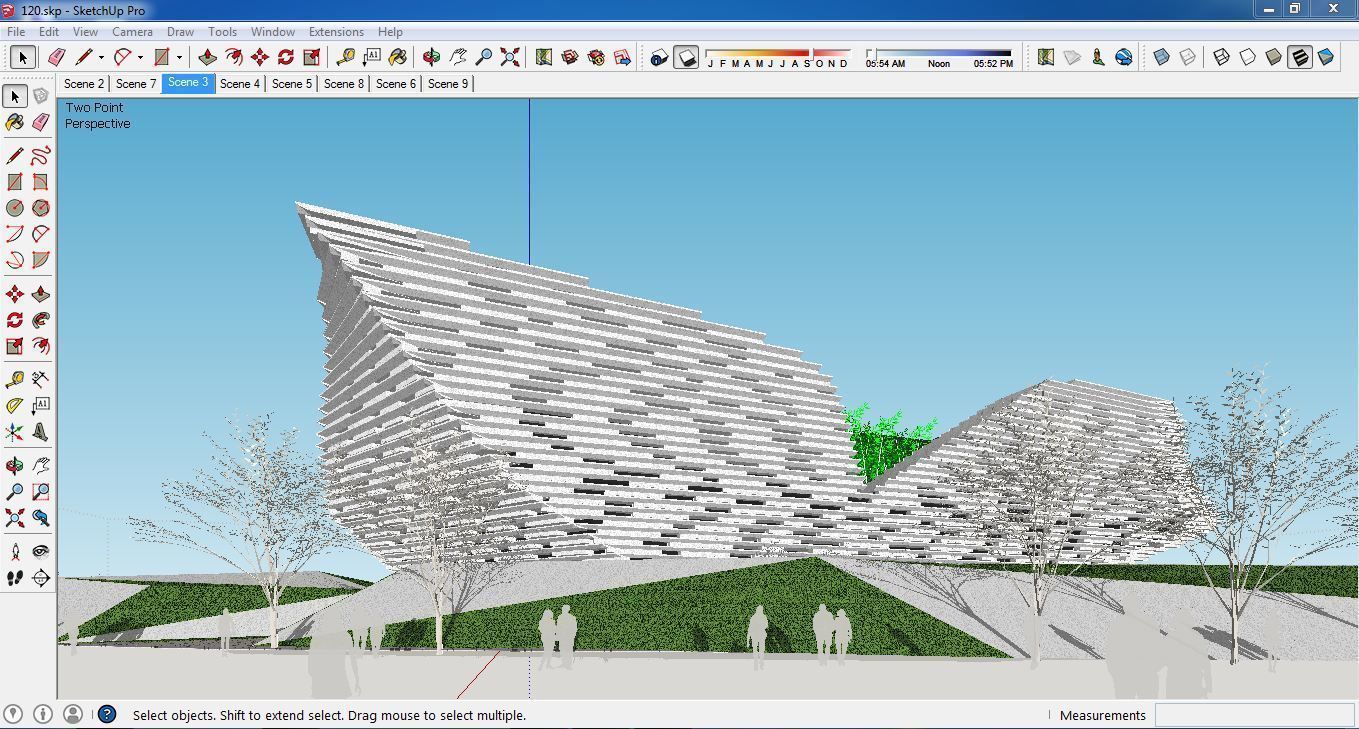Select the Pan hand tool in top toolbar

tap(457, 57)
